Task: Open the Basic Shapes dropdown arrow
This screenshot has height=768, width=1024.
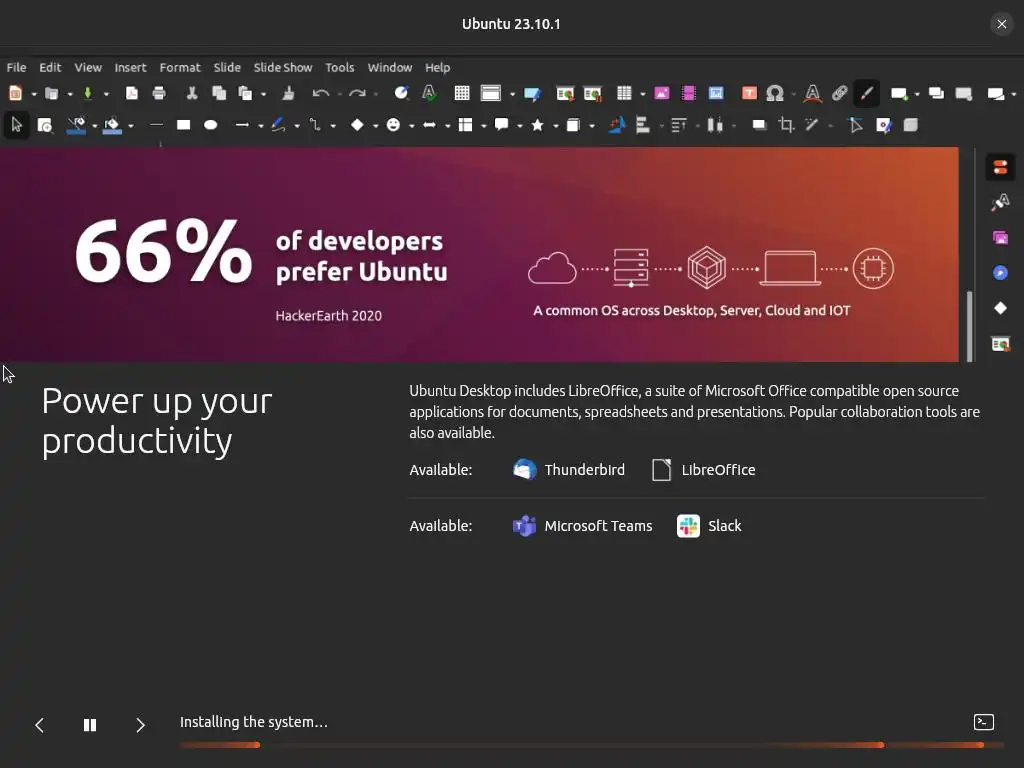Action: click(x=376, y=125)
